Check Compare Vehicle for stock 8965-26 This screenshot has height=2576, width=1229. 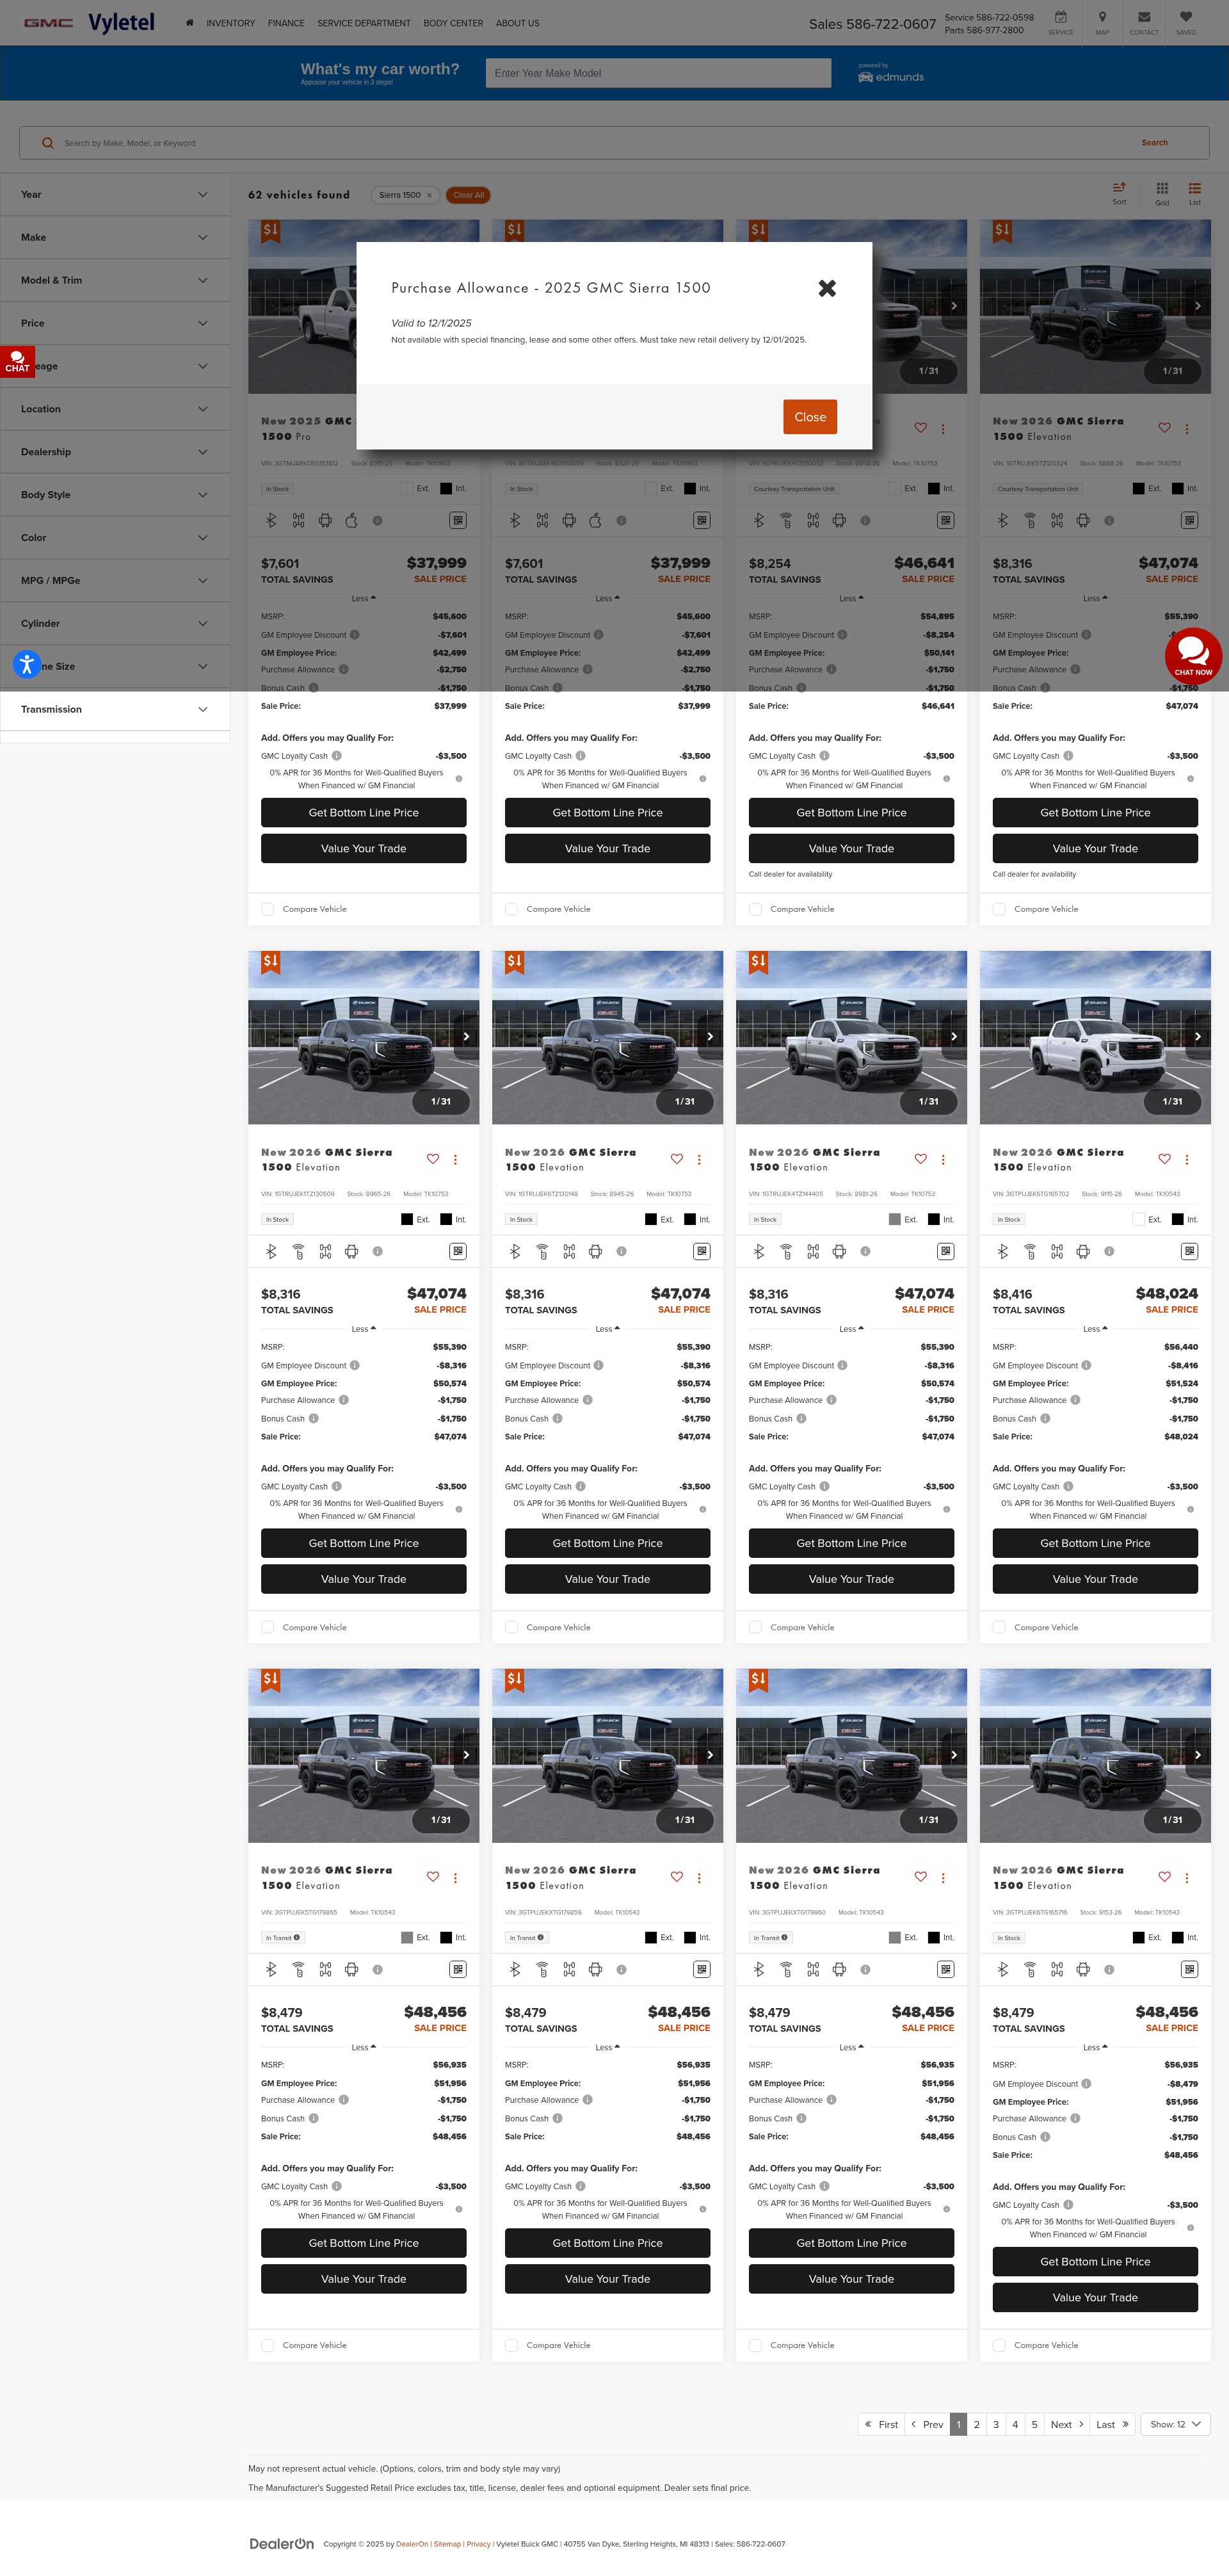268,1627
